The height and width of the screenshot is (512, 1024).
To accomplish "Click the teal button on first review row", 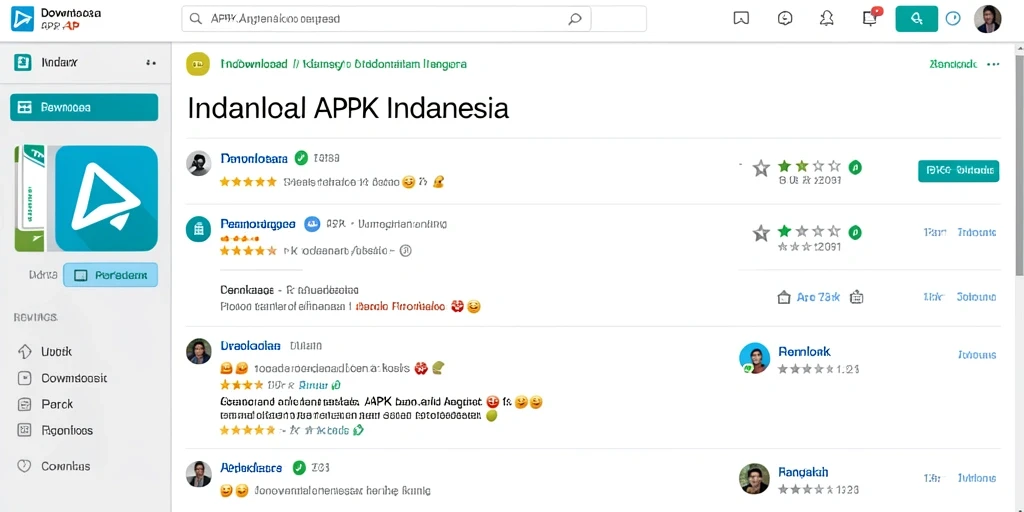I will coord(958,170).
